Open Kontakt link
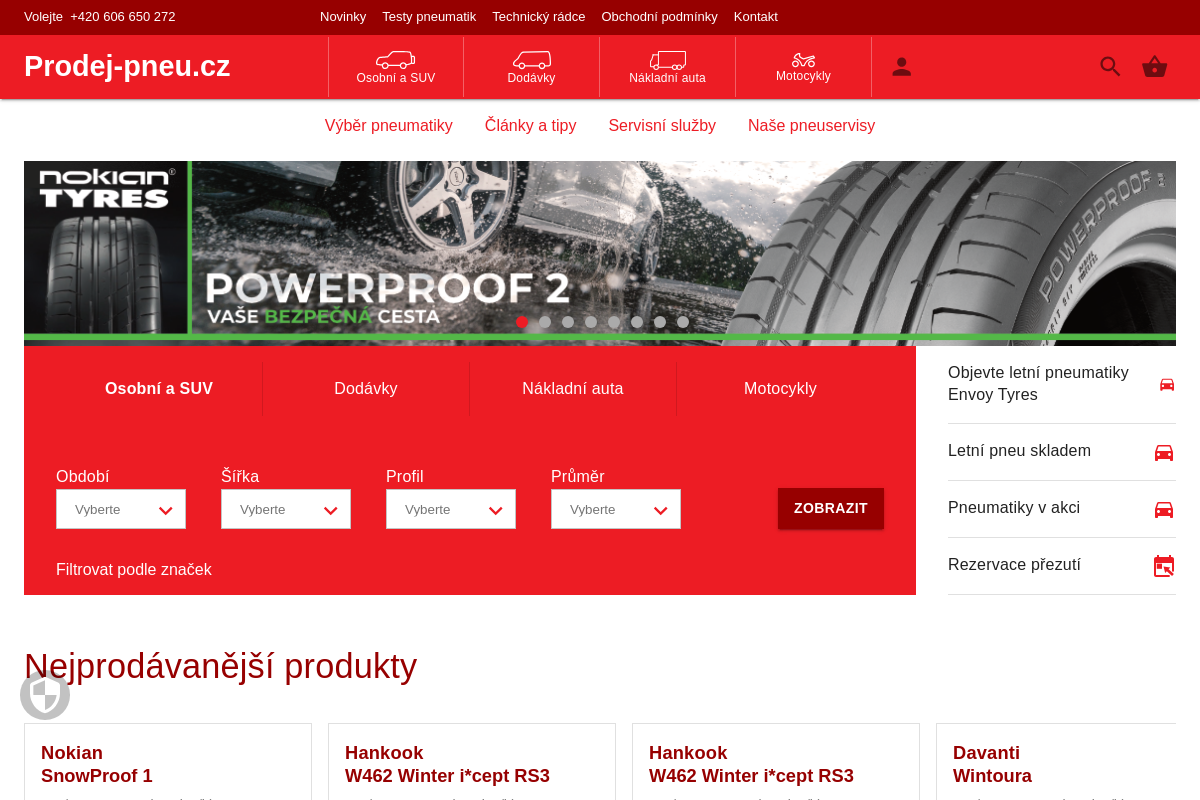This screenshot has height=800, width=1200. pyautogui.click(x=756, y=16)
